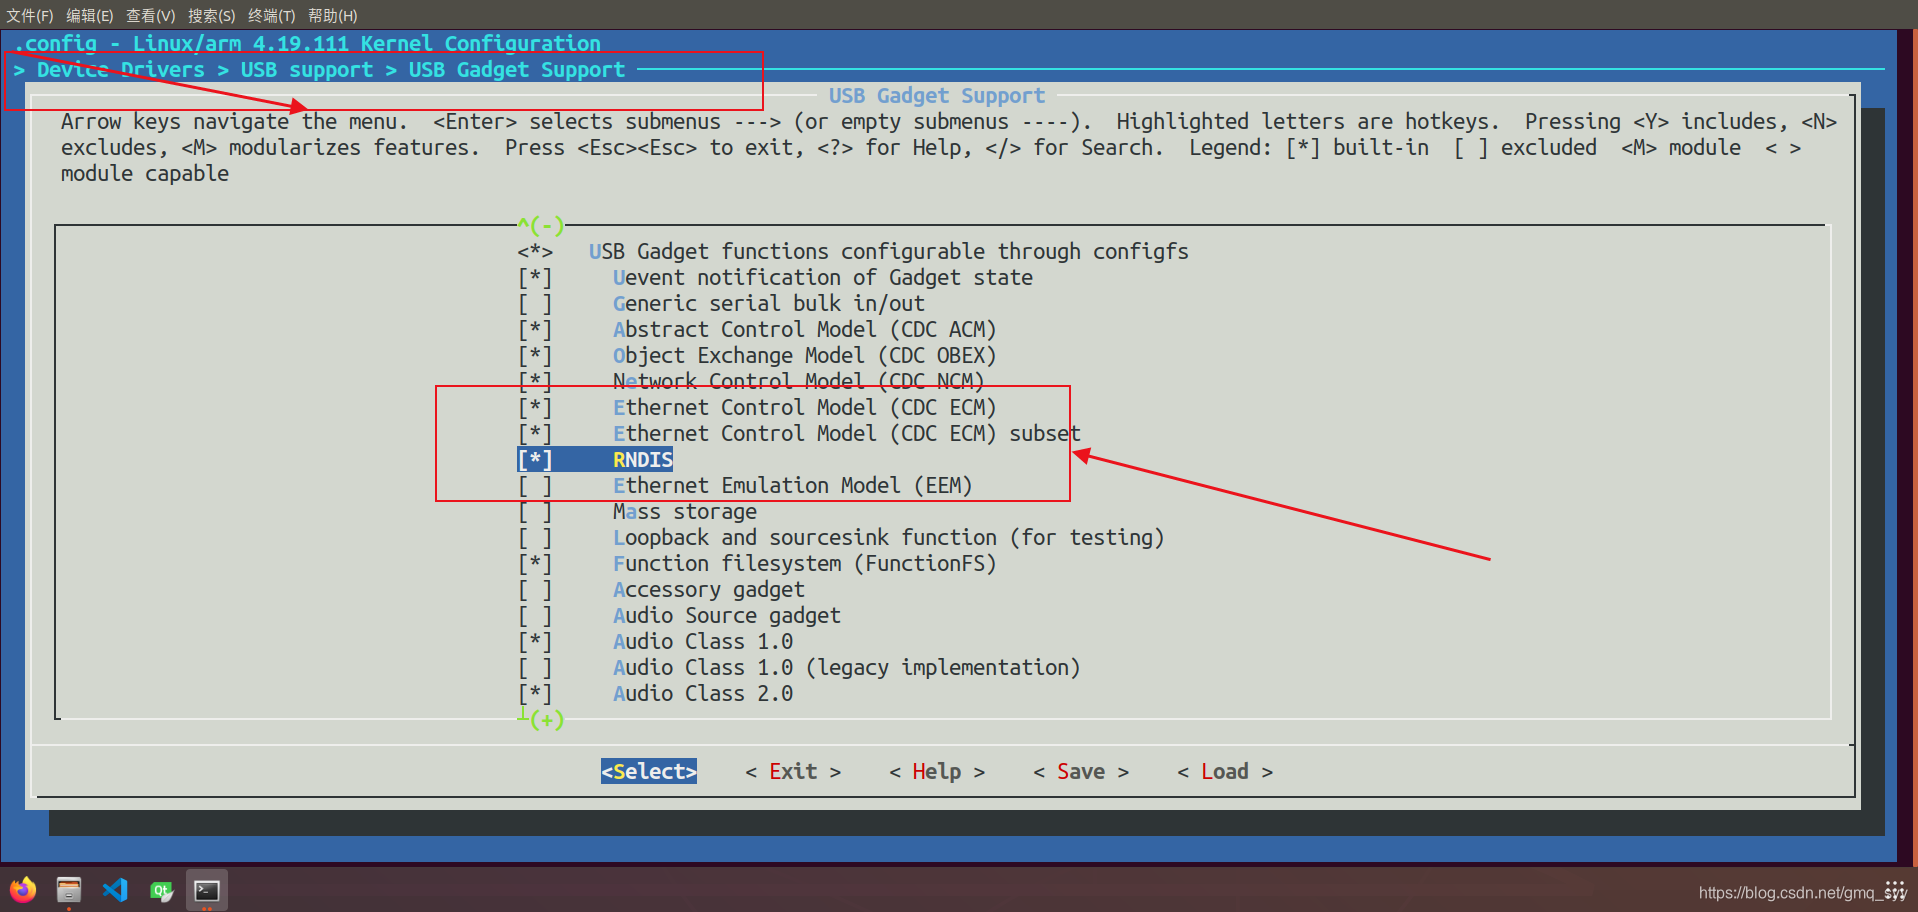
Task: Click 'USB support' in the breadcrumb path
Action: tap(307, 69)
